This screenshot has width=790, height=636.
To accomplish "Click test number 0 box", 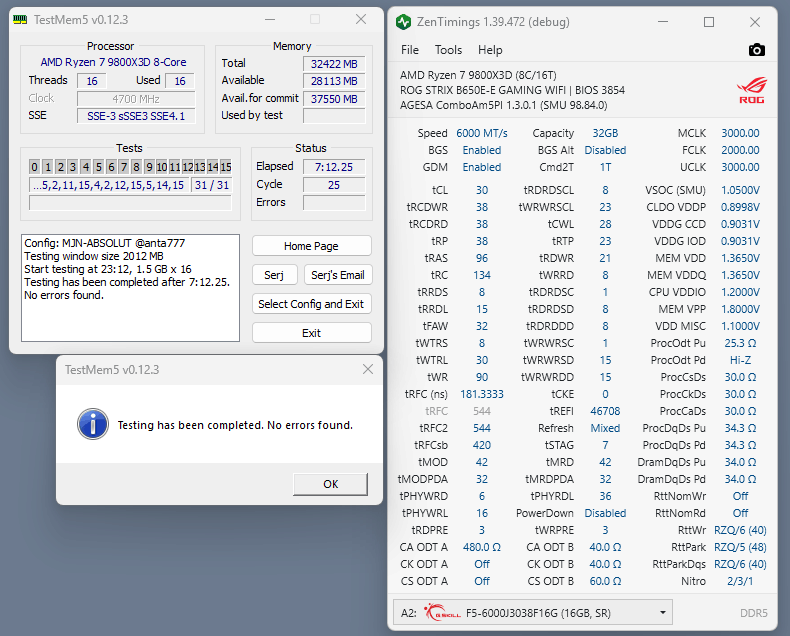I will [34, 167].
